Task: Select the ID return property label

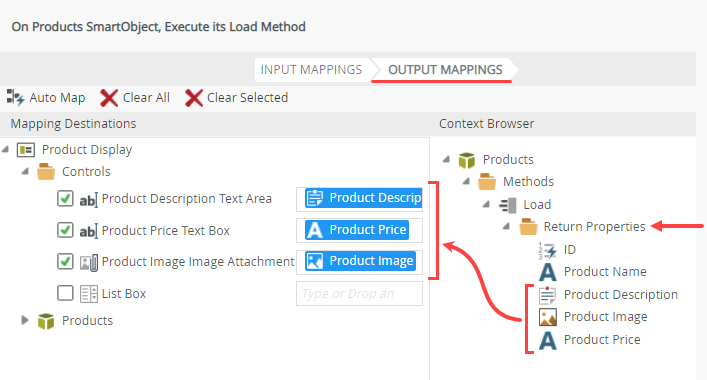Action: [x=570, y=250]
